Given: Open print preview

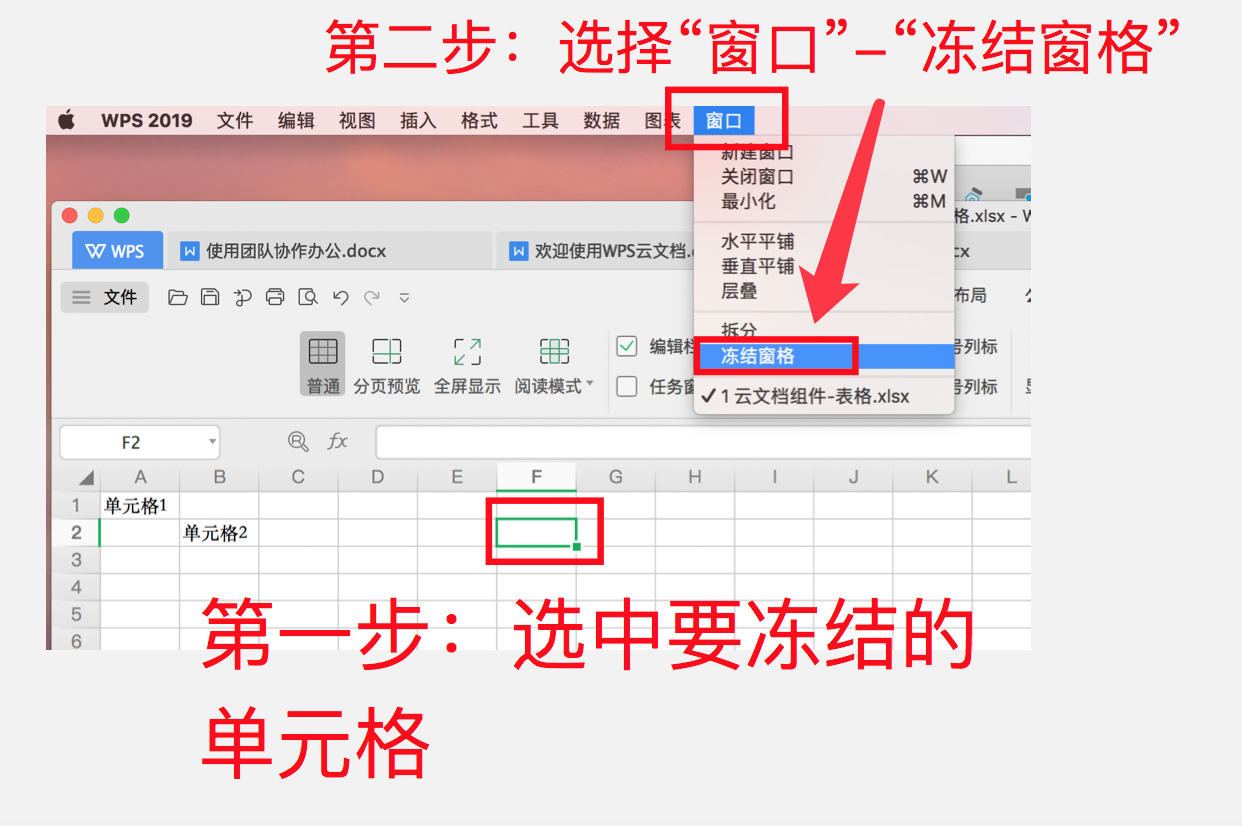Looking at the screenshot, I should point(307,297).
